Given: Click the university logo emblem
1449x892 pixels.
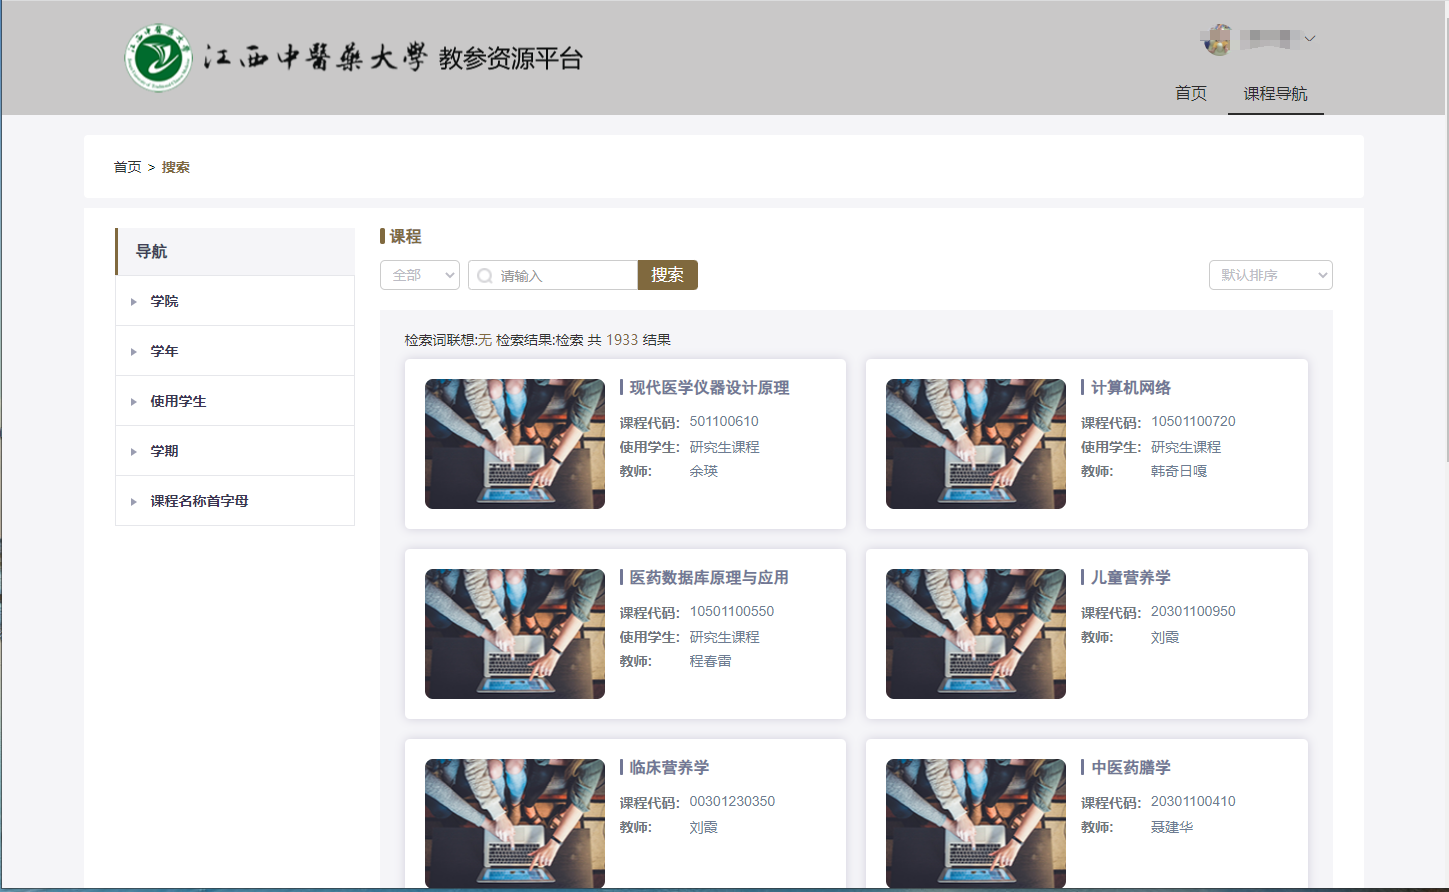Looking at the screenshot, I should (158, 58).
